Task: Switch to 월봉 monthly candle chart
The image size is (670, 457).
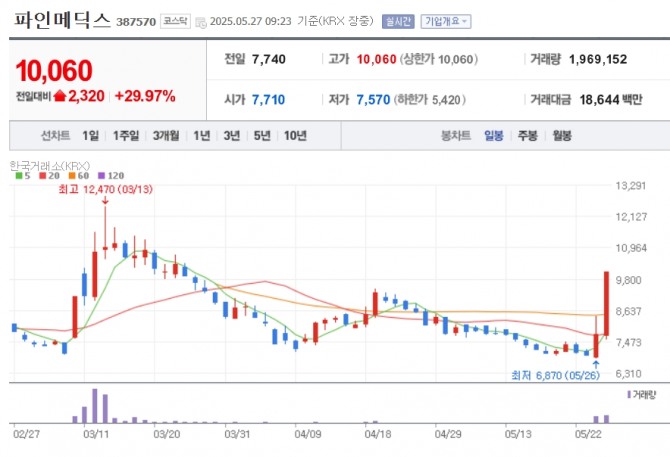Action: (561, 136)
